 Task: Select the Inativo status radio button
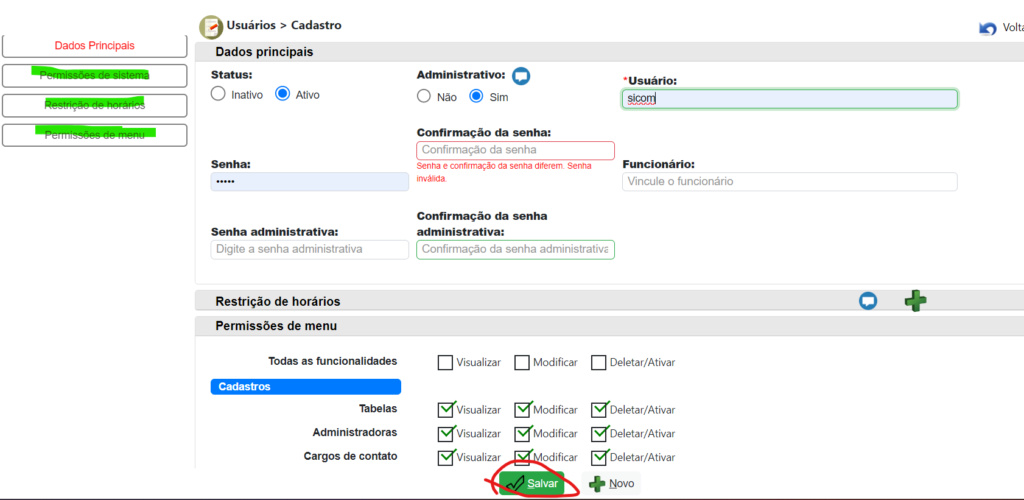click(219, 95)
